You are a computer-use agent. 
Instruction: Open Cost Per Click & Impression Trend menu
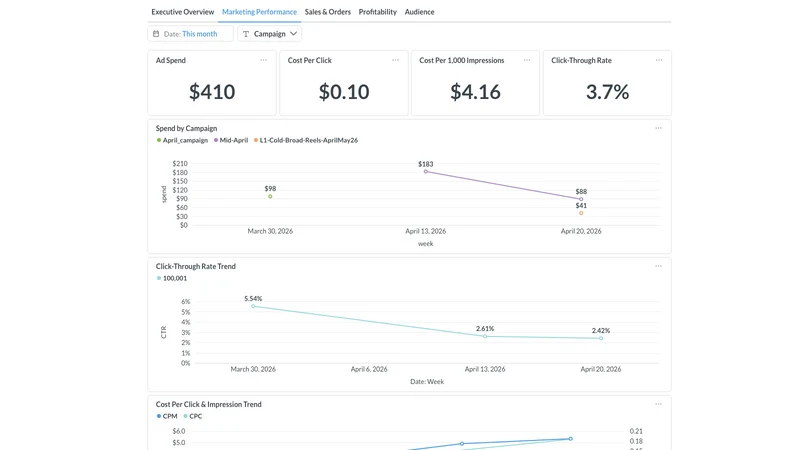[658, 404]
